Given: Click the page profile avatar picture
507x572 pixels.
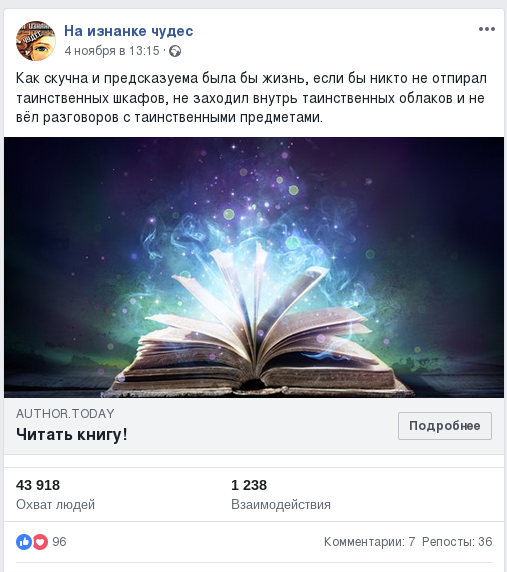Looking at the screenshot, I should (x=36, y=40).
